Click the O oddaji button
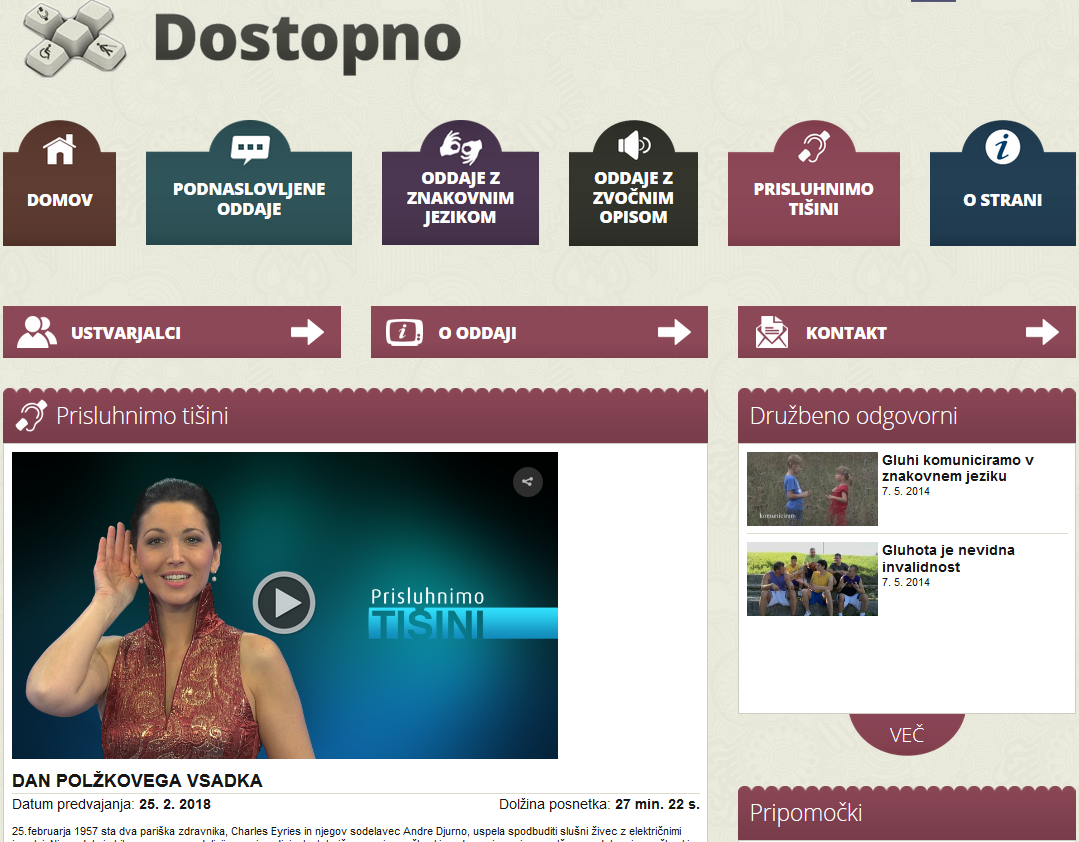 (x=539, y=333)
